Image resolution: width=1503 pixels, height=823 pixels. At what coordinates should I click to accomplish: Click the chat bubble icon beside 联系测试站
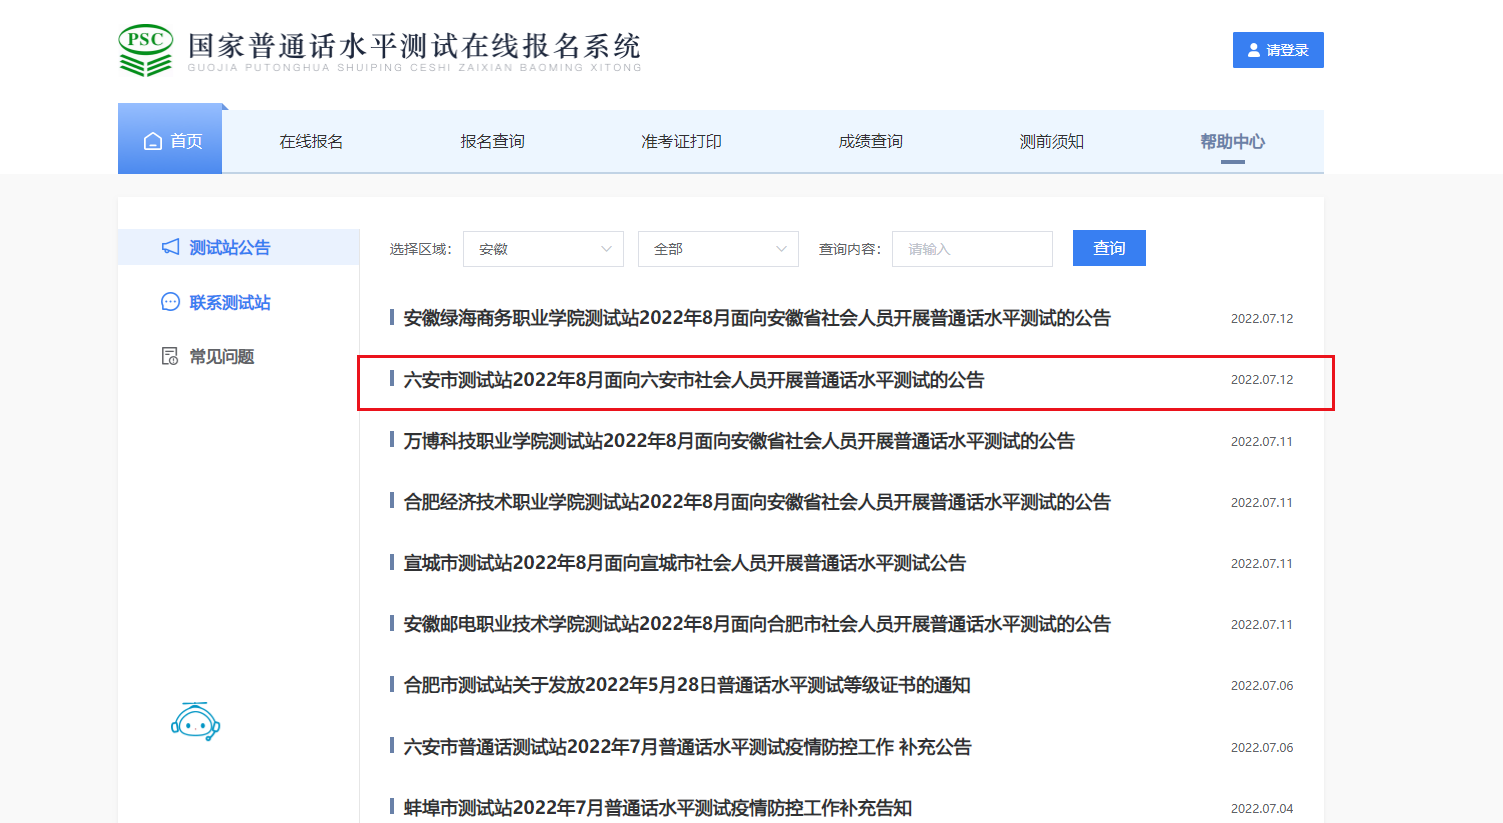[171, 302]
